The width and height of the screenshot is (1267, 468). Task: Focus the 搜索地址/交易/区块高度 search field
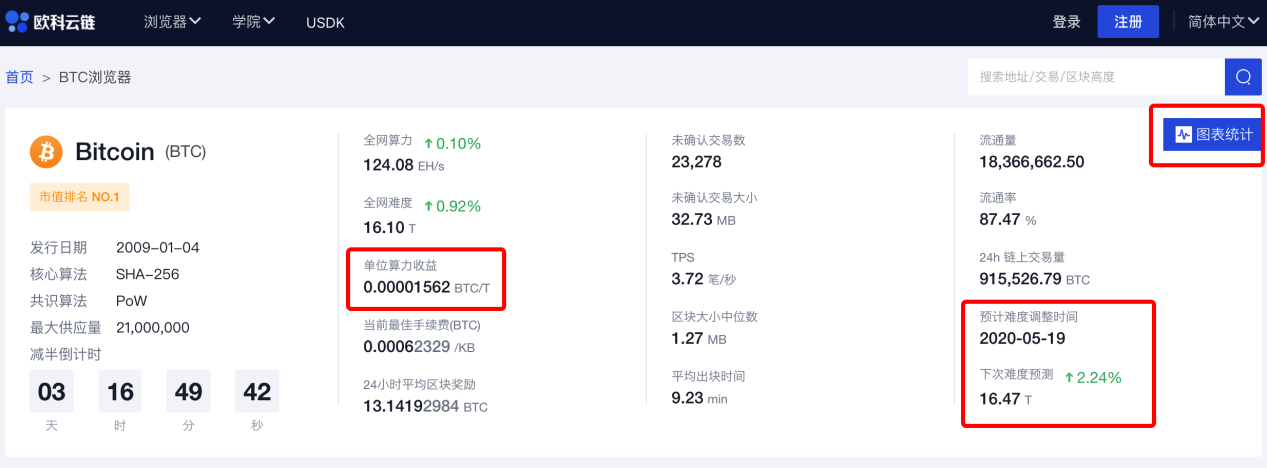[x=1096, y=77]
